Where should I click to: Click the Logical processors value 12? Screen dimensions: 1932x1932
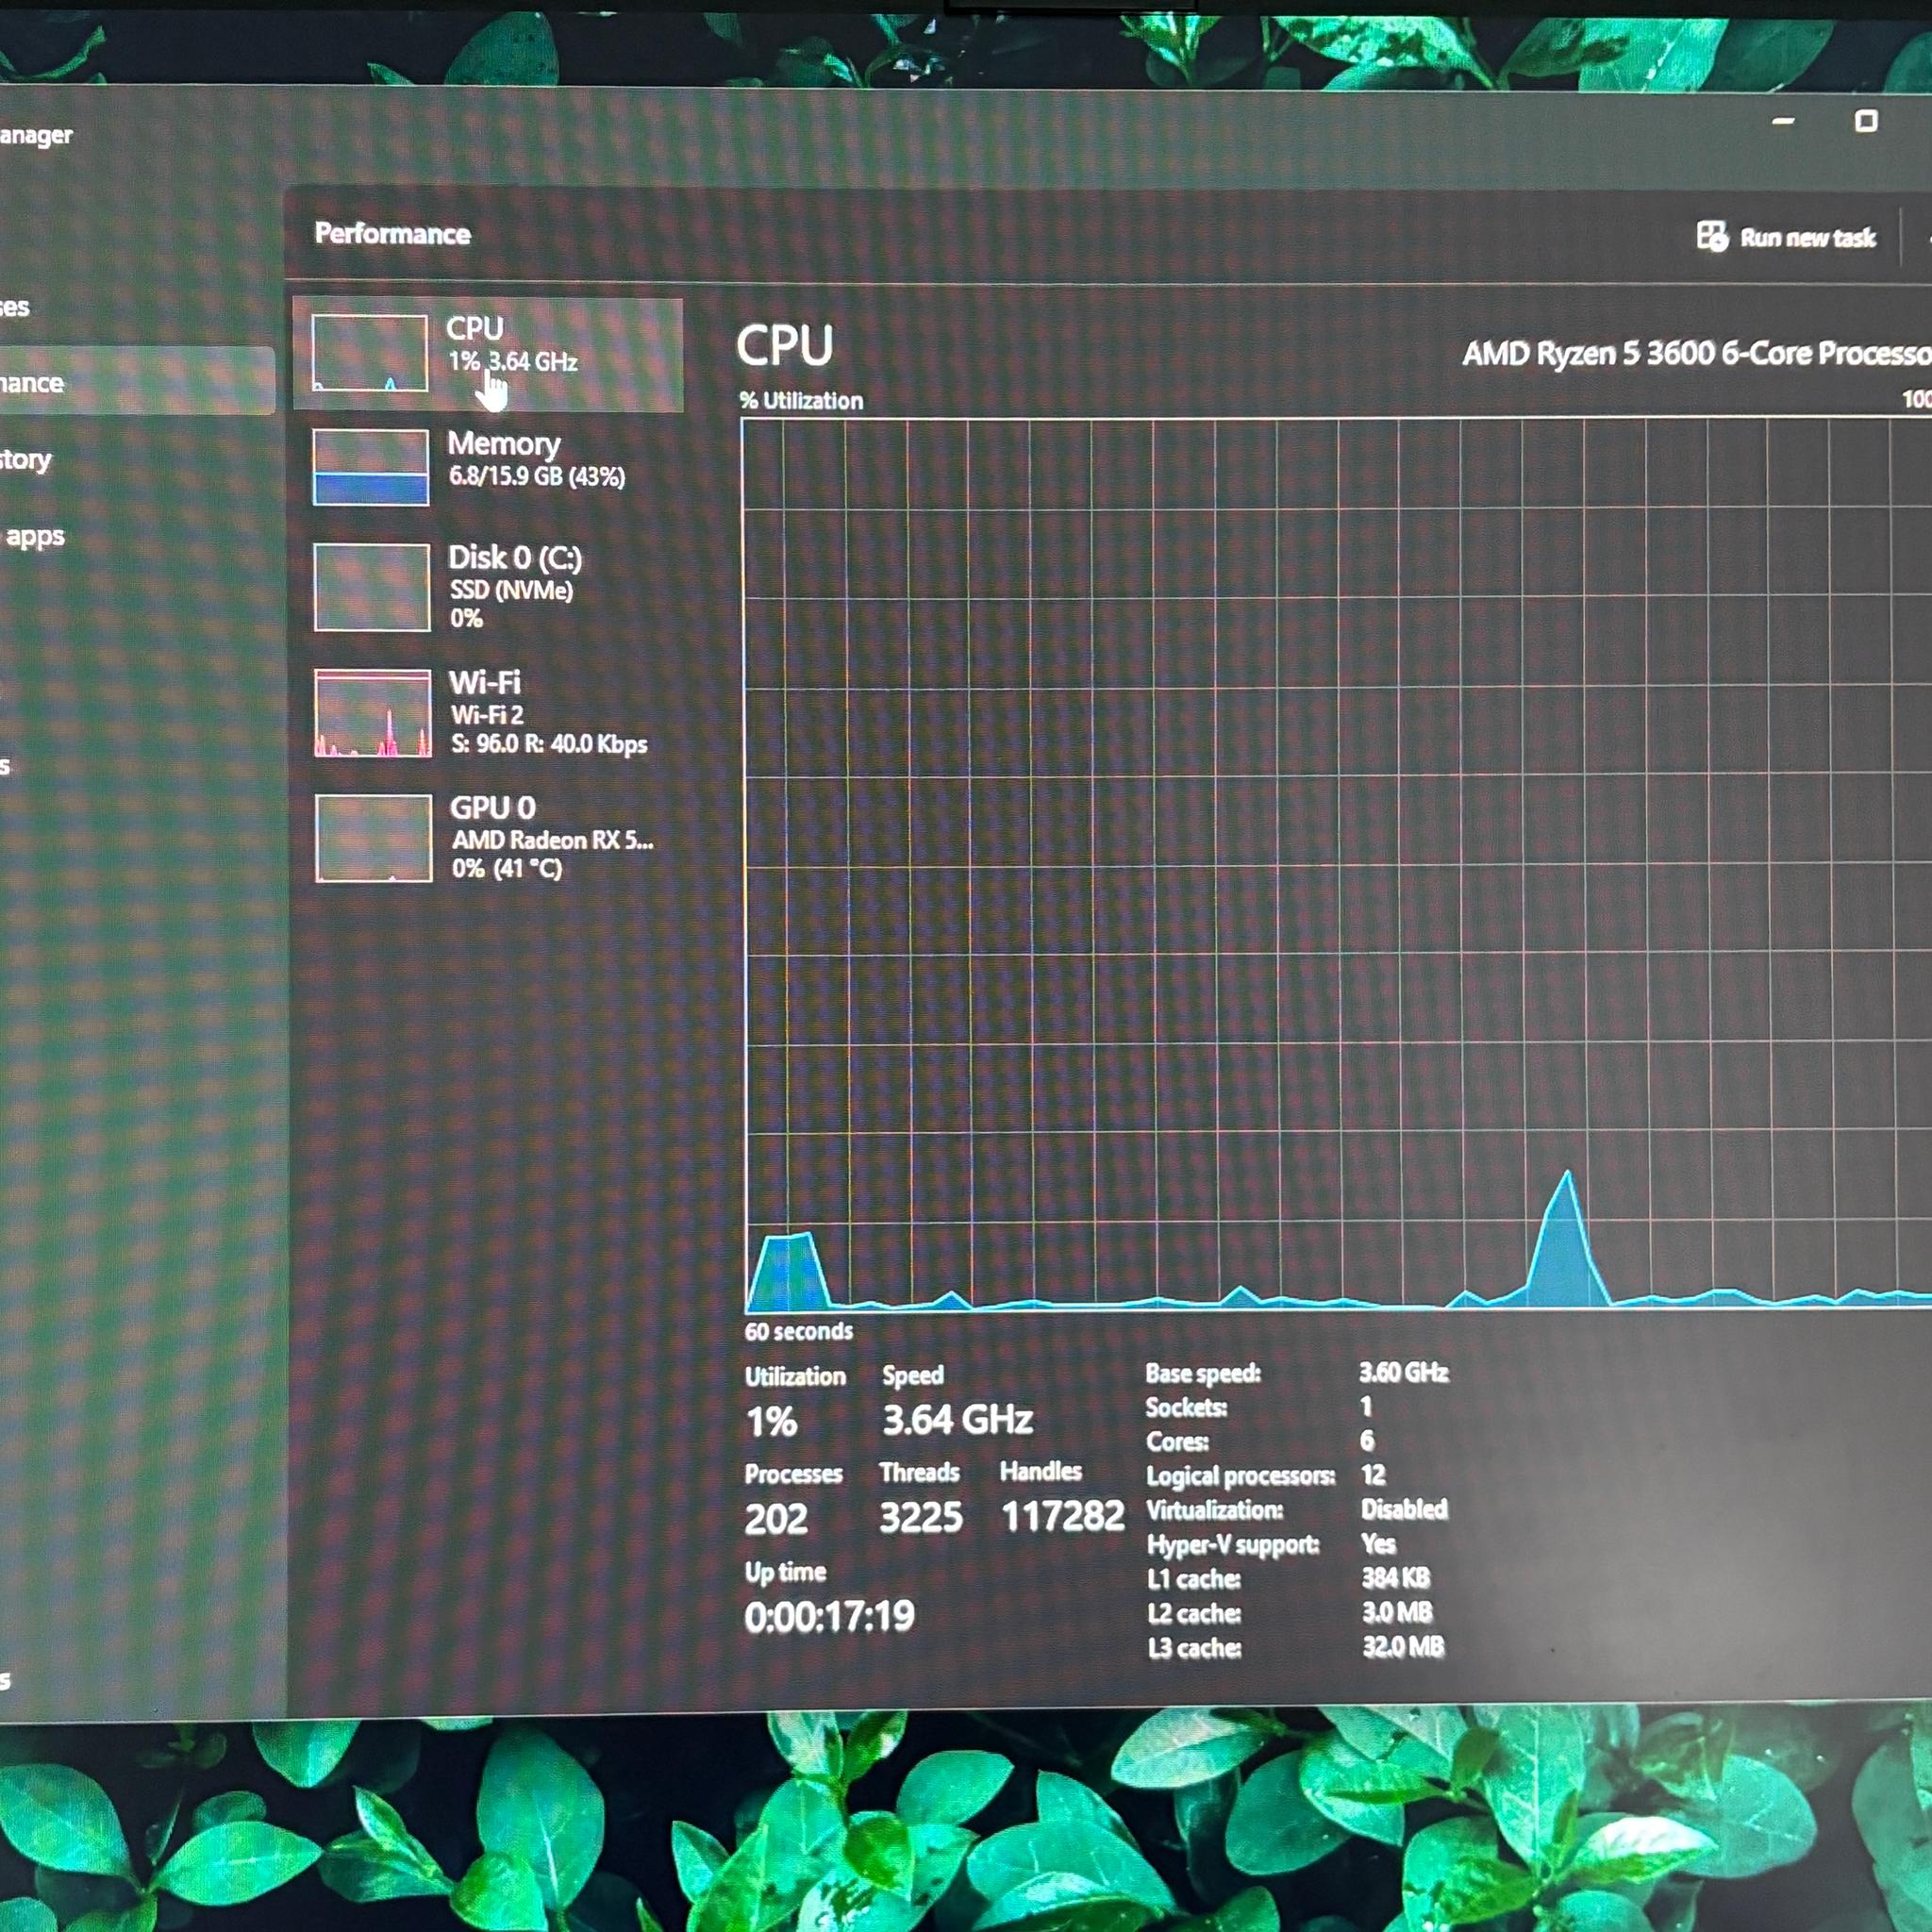[x=1374, y=1475]
